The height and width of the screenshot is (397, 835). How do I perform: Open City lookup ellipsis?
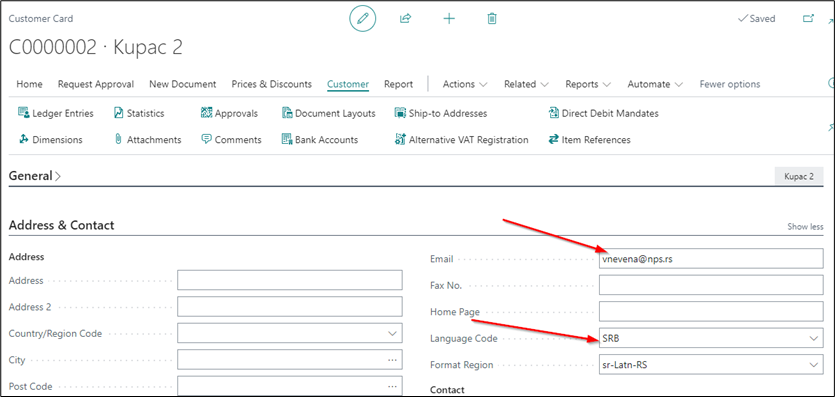(392, 360)
